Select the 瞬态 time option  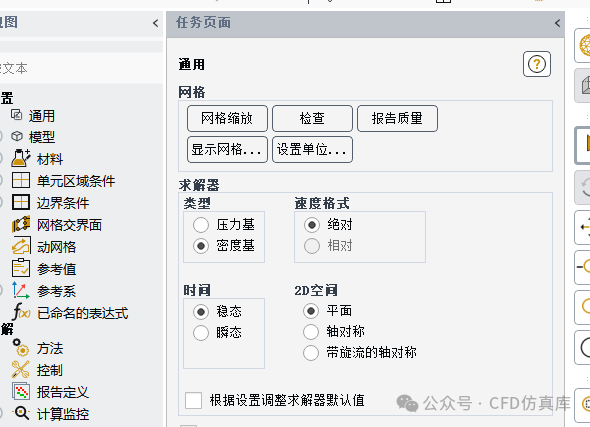(201, 333)
